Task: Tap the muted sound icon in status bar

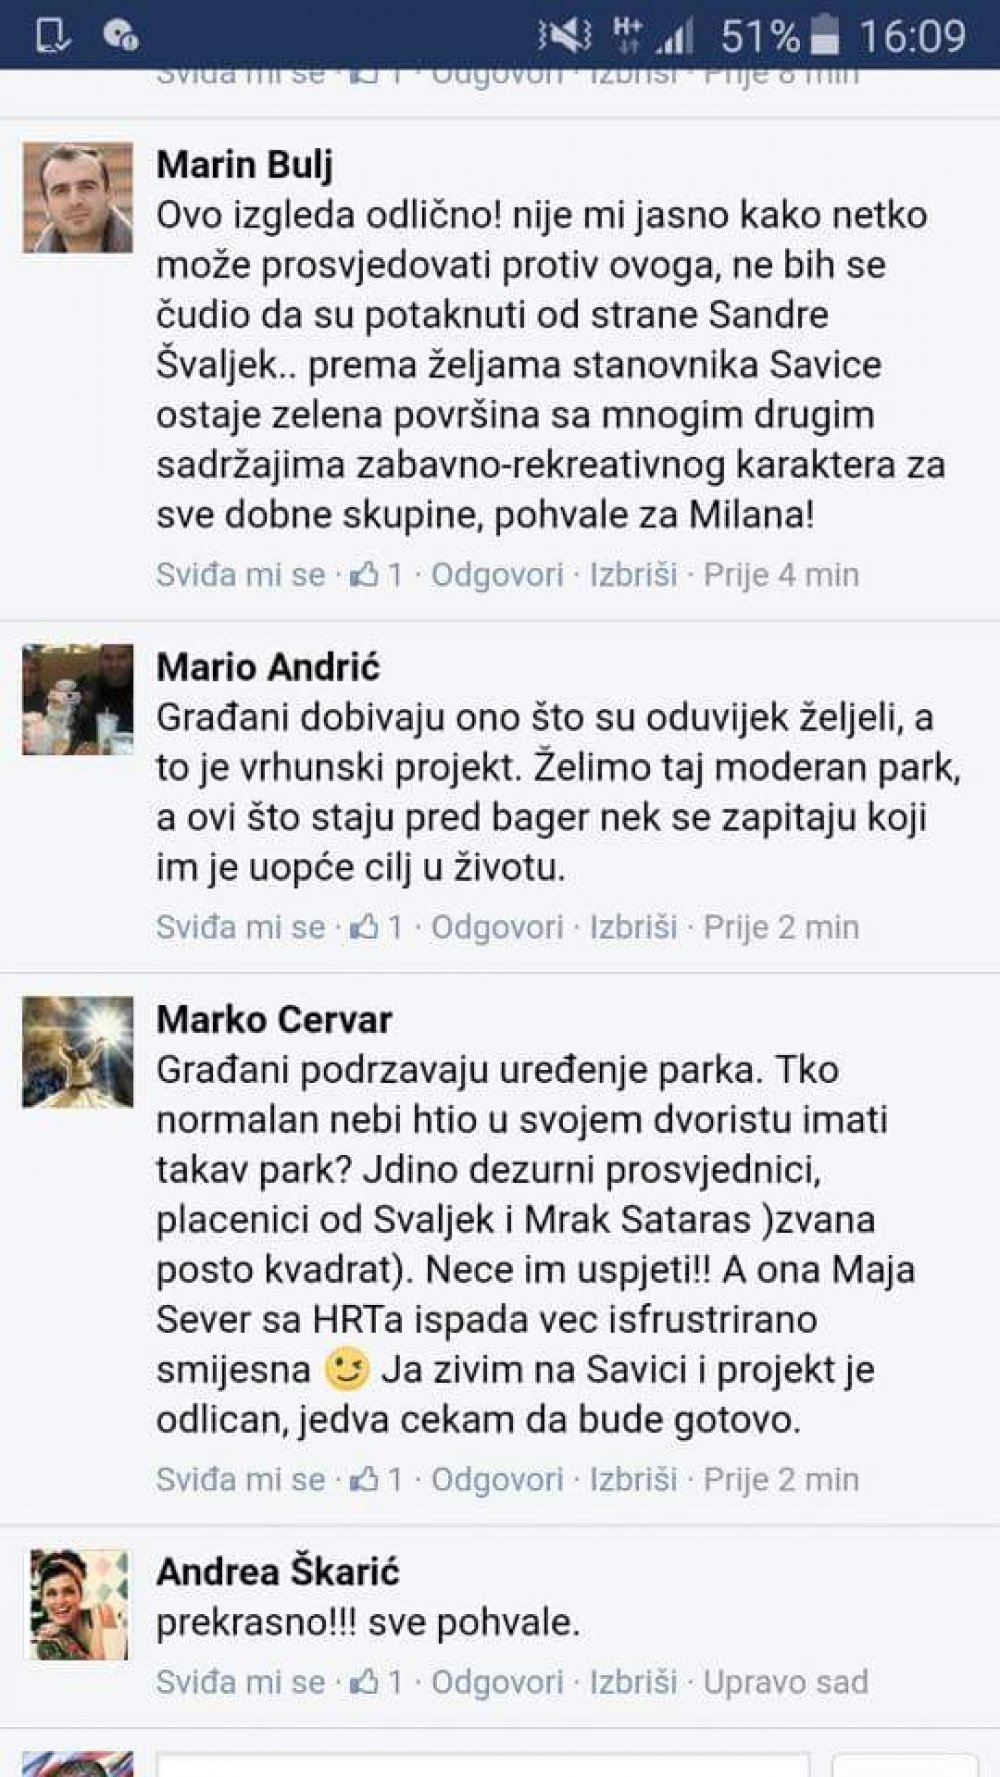Action: click(565, 36)
